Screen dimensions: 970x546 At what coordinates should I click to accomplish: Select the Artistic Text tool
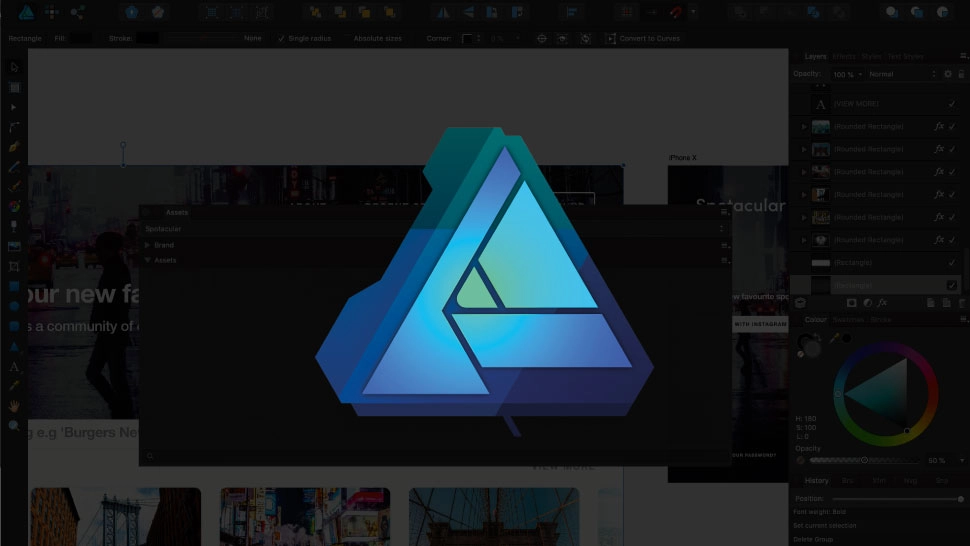pos(14,366)
